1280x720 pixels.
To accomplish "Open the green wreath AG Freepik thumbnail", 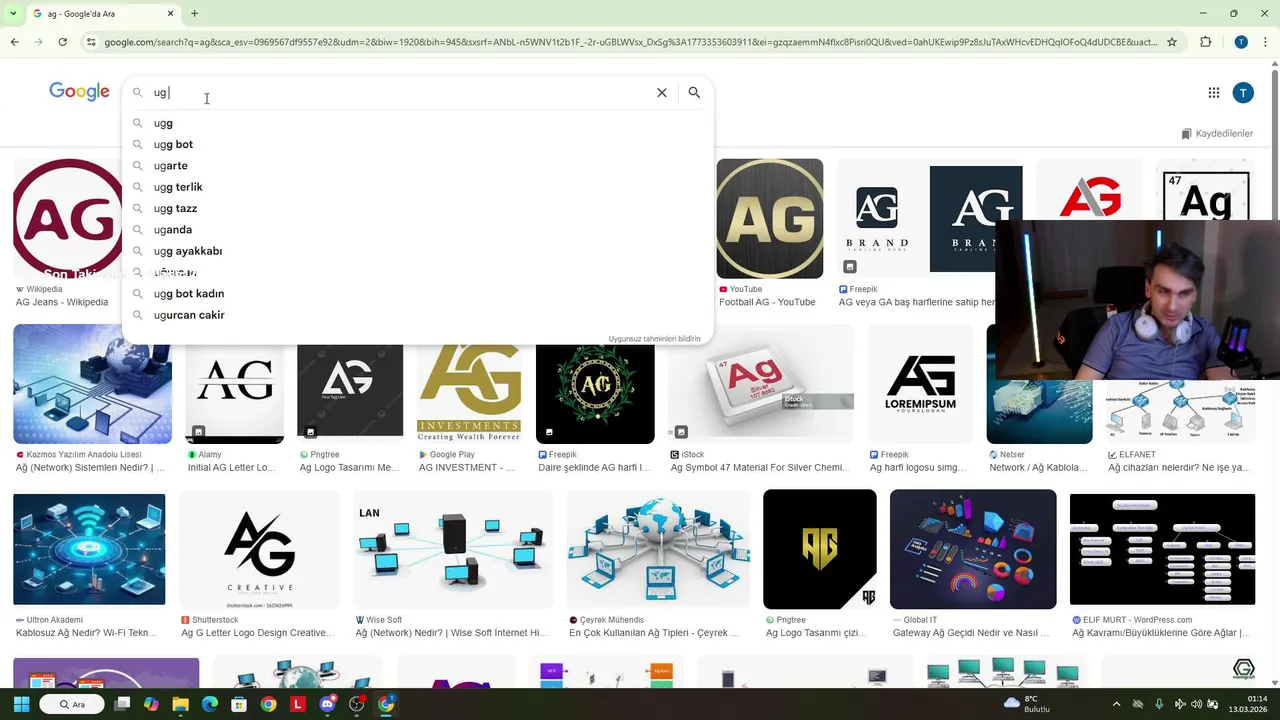I will (595, 392).
